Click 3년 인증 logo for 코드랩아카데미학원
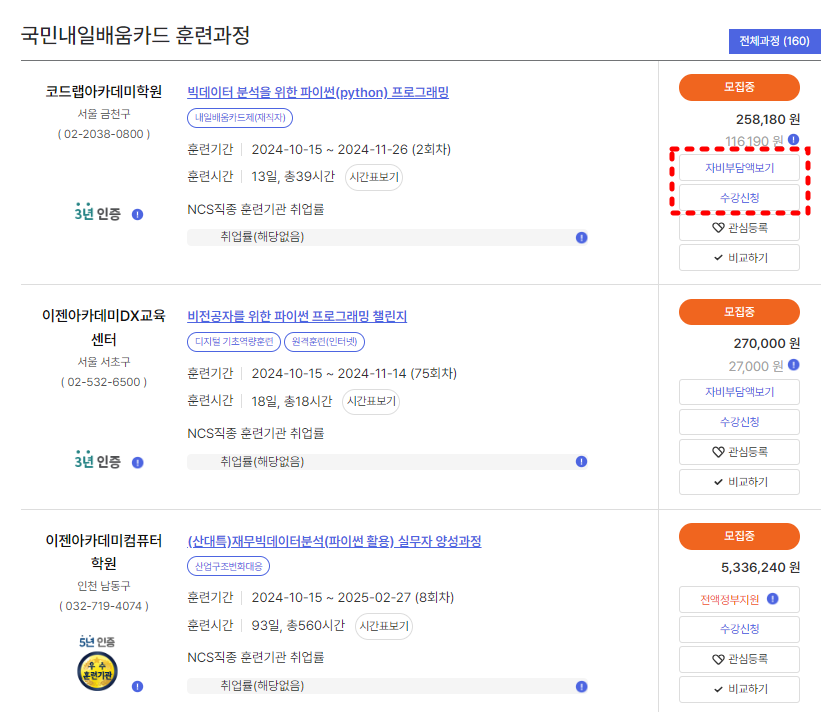 pos(97,212)
